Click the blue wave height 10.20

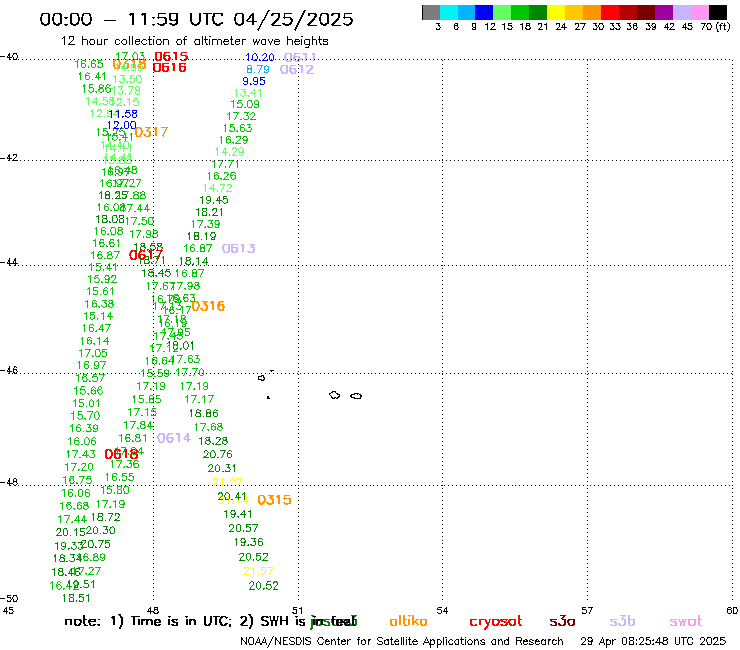(260, 57)
